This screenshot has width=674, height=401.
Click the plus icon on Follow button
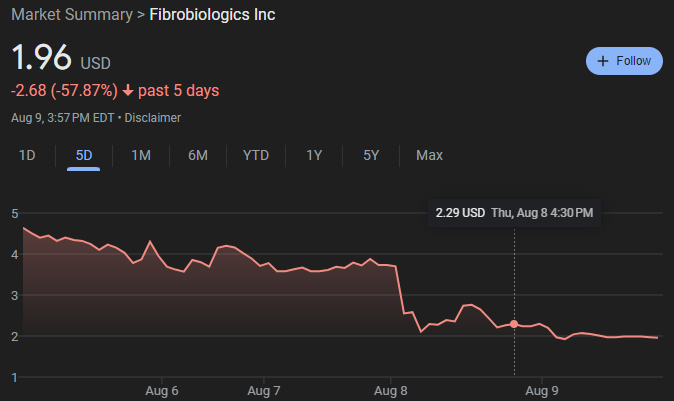tap(602, 61)
